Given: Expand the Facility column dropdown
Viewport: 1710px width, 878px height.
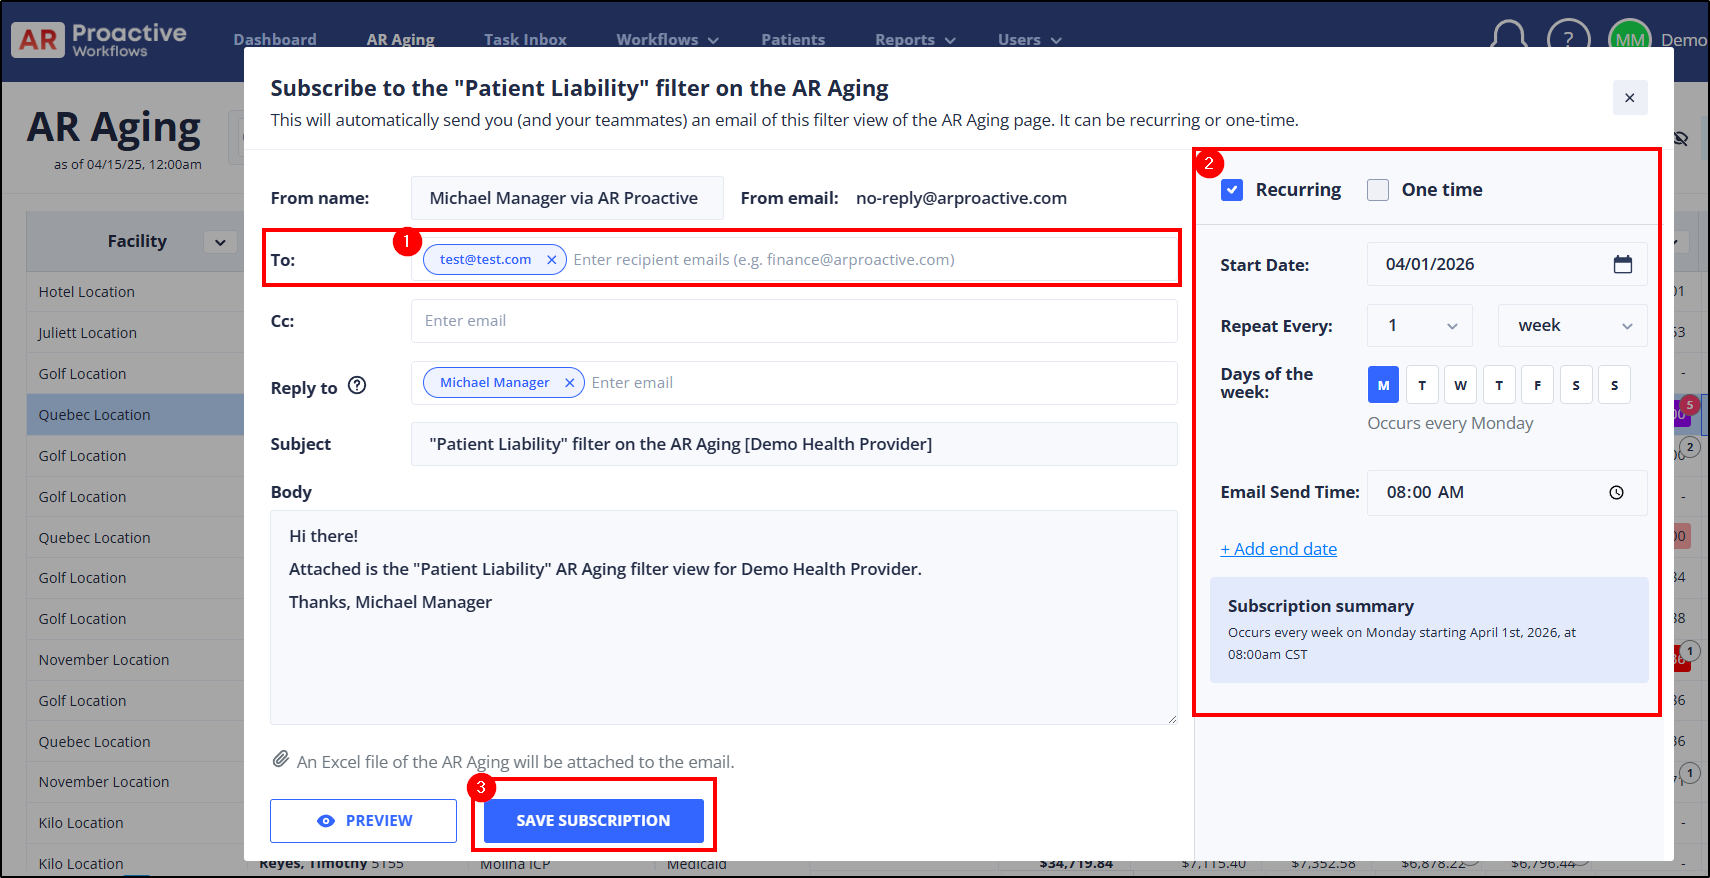Looking at the screenshot, I should [x=220, y=242].
